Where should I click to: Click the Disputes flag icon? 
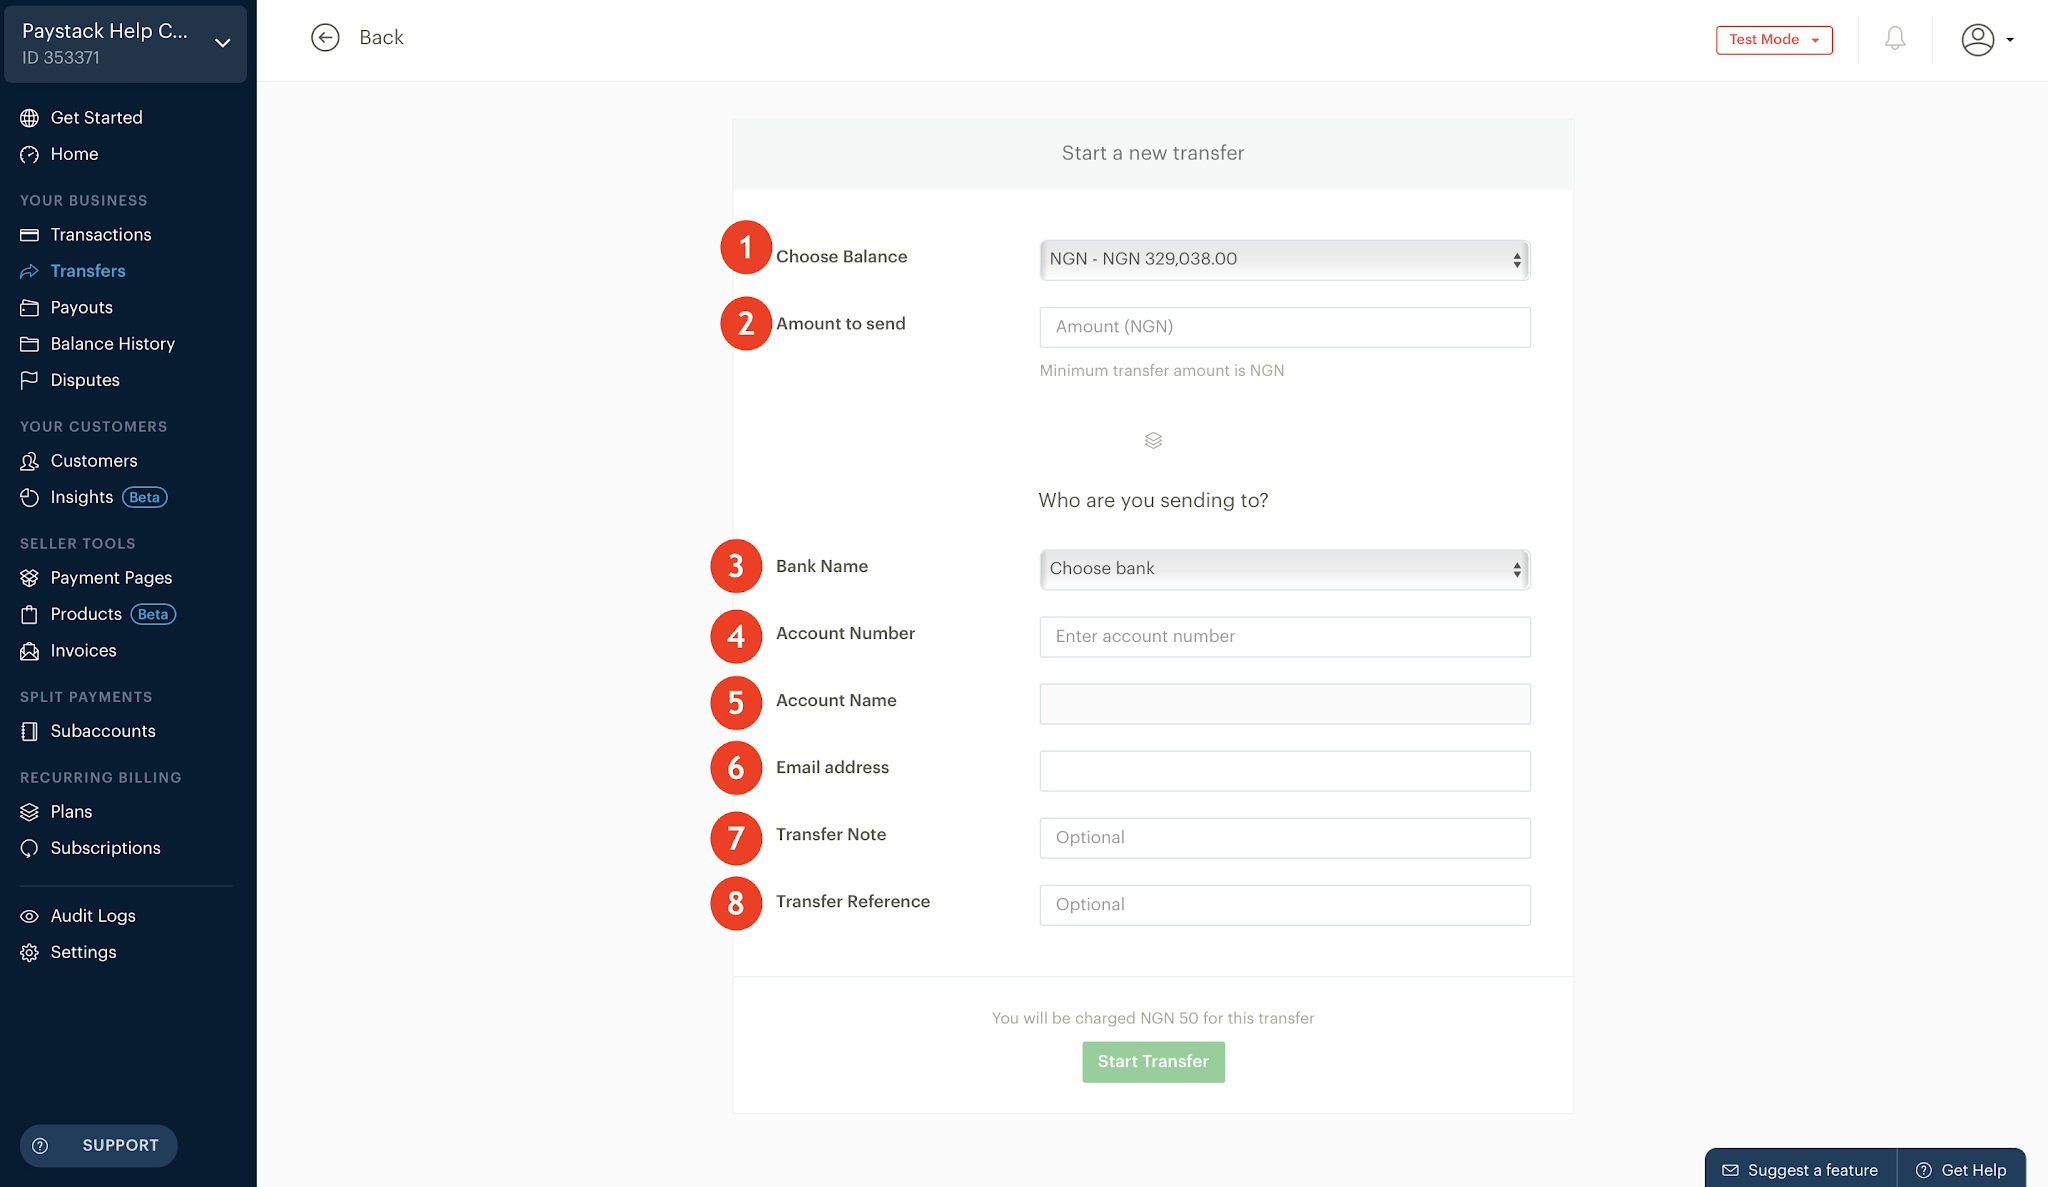[29, 380]
